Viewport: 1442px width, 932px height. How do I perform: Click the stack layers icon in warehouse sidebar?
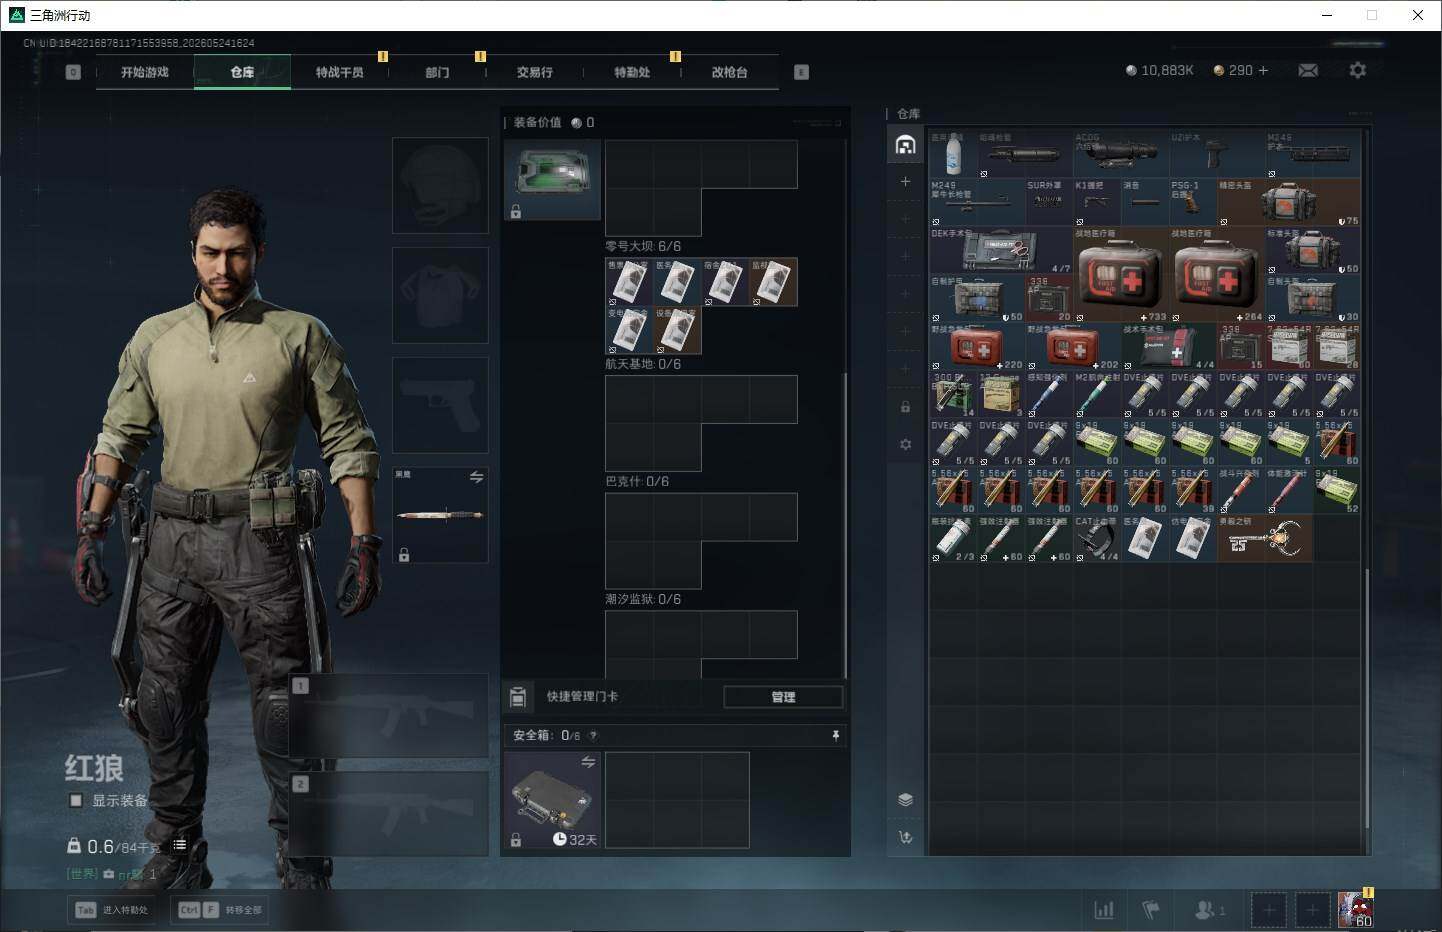tap(905, 799)
